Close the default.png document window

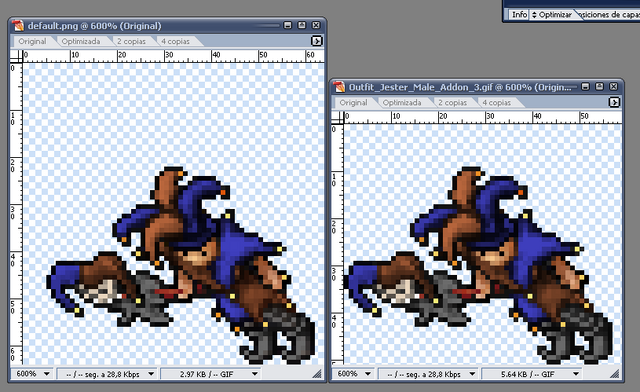316,25
